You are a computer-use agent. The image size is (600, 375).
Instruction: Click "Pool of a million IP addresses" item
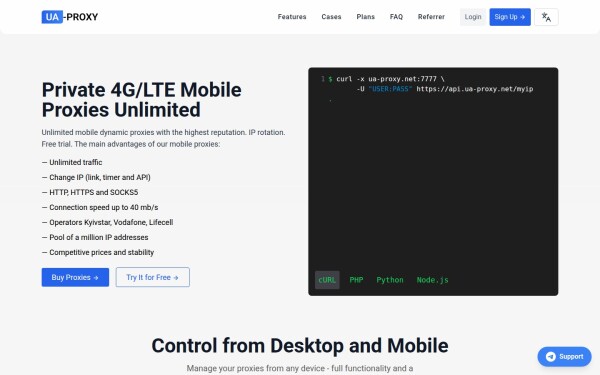coord(95,237)
